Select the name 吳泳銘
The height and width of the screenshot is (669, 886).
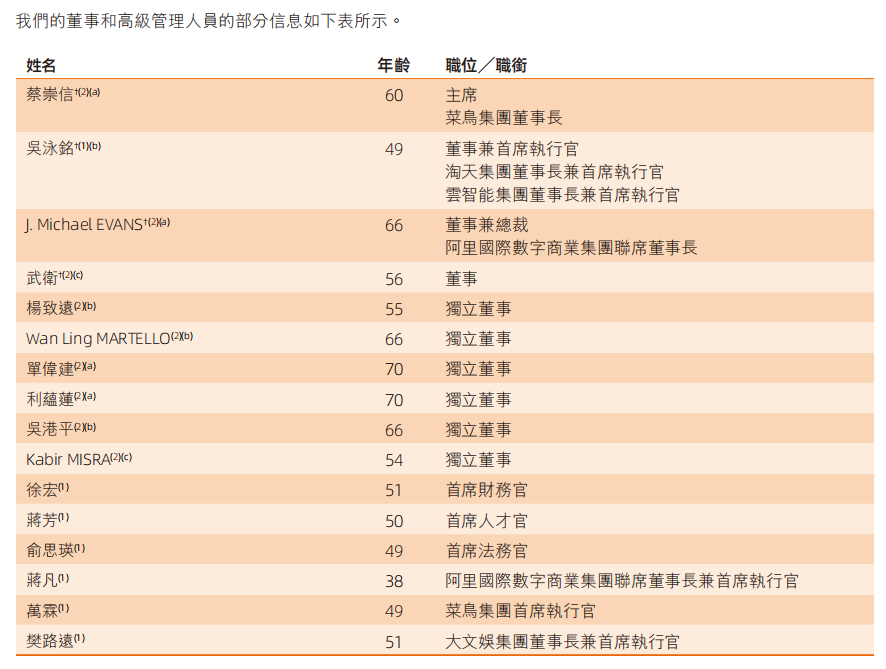click(x=50, y=148)
